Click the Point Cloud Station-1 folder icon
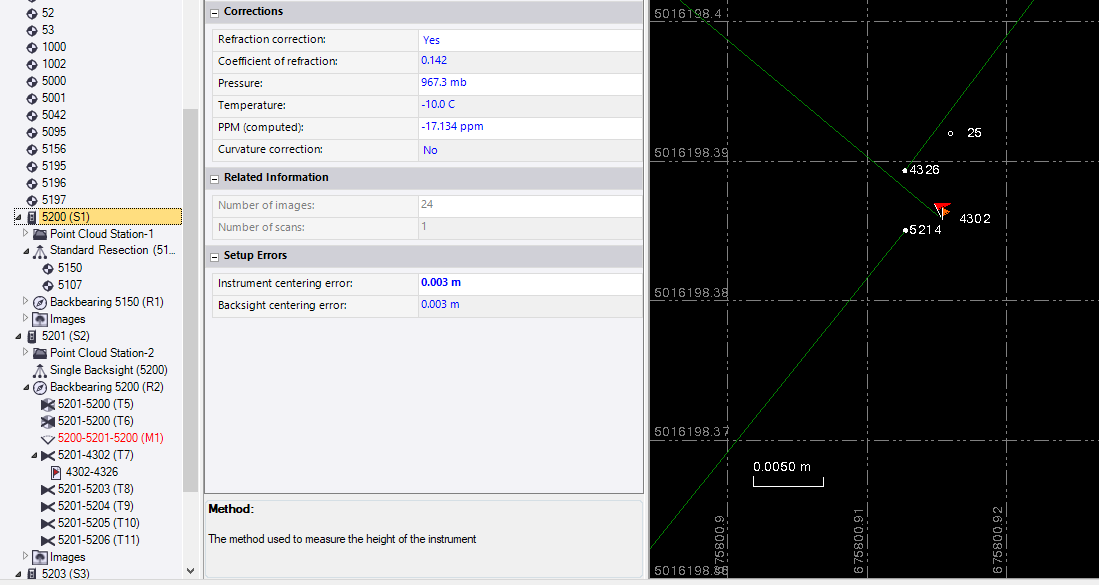Screen dimensions: 1099x585 click(40, 234)
